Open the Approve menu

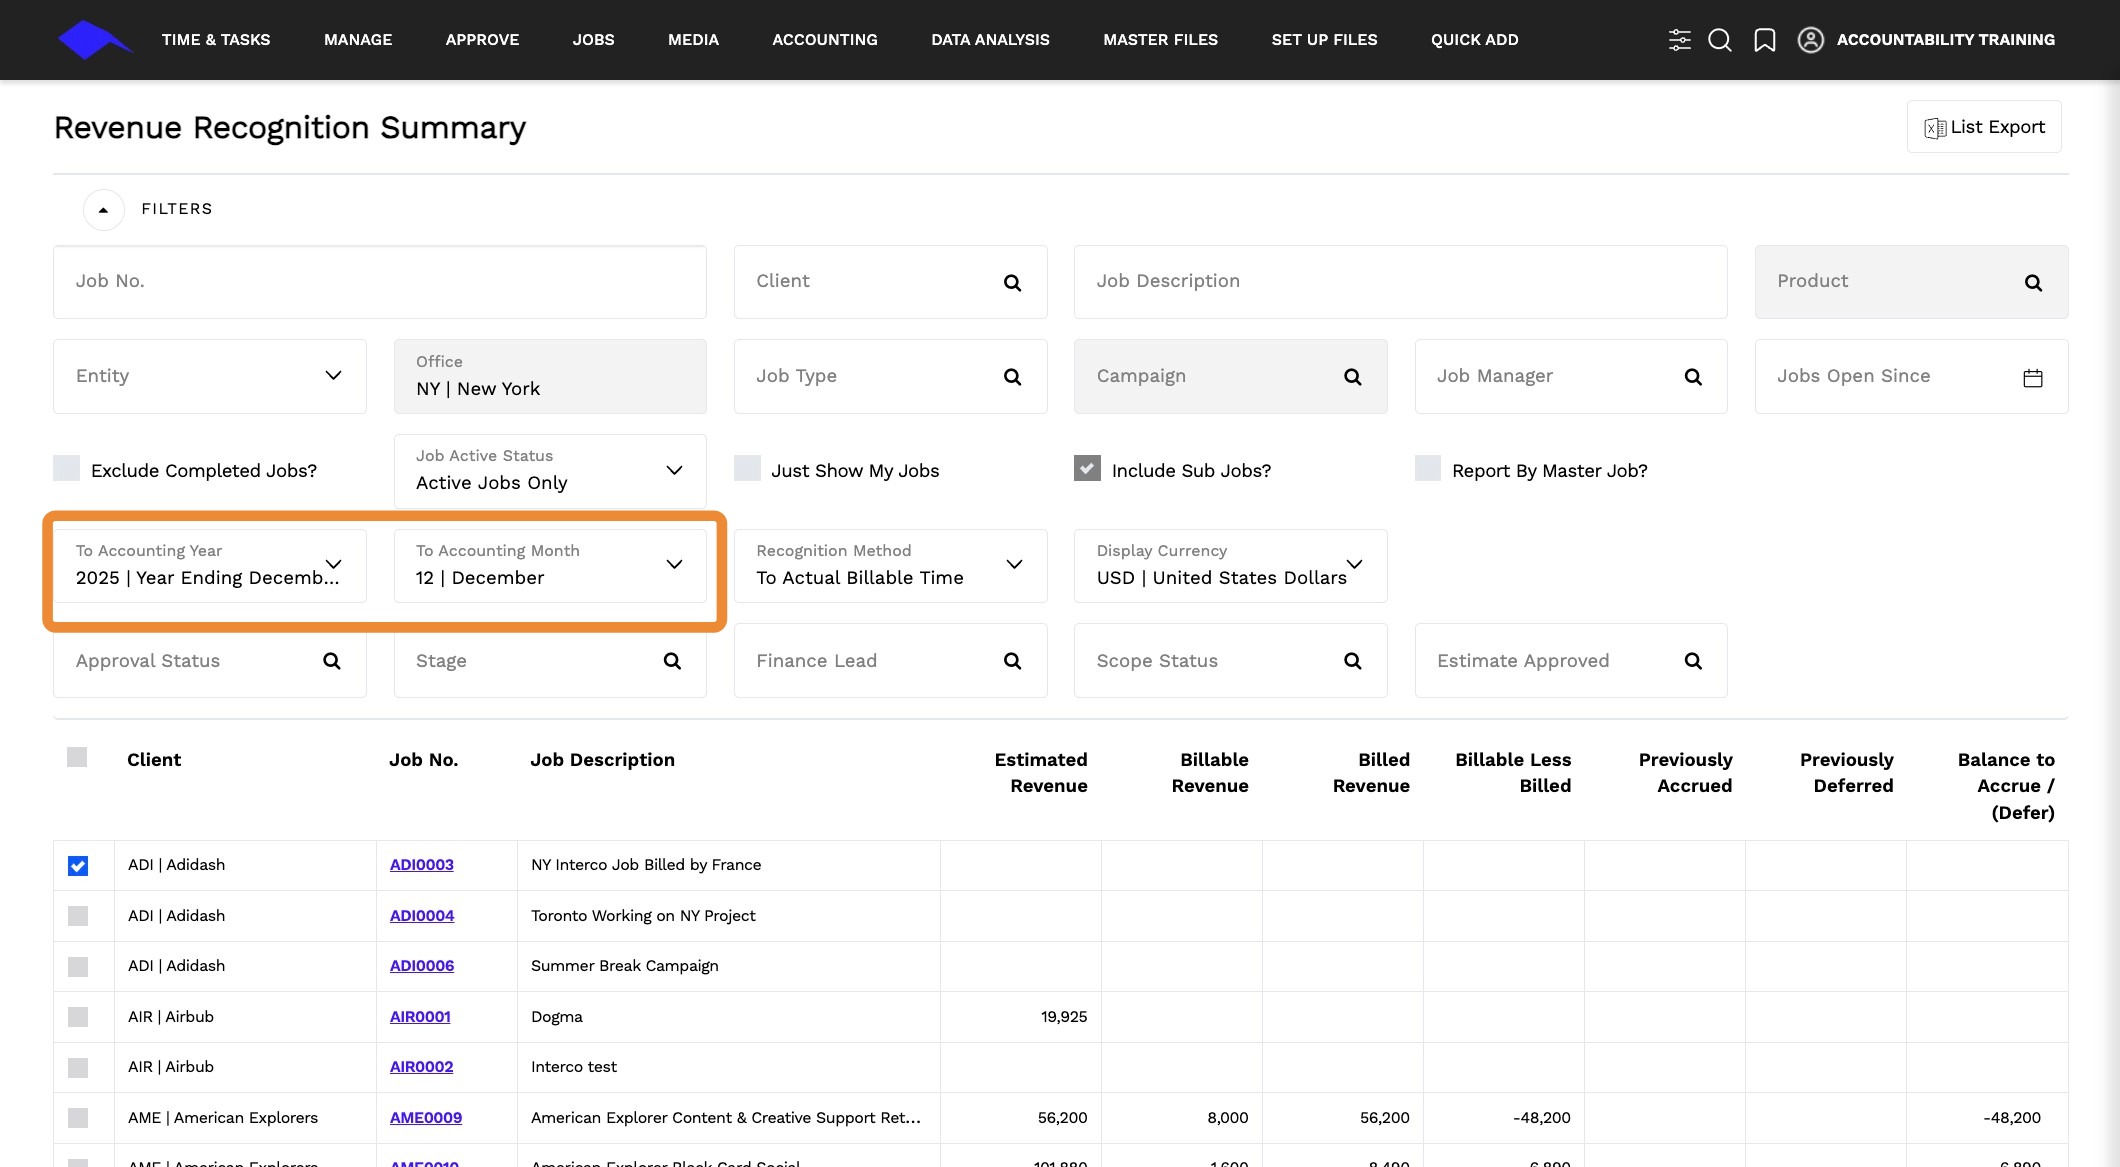[482, 40]
